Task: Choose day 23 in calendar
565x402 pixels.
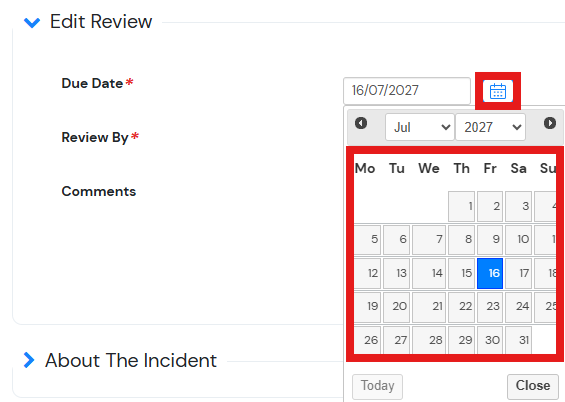Action: [x=490, y=307]
